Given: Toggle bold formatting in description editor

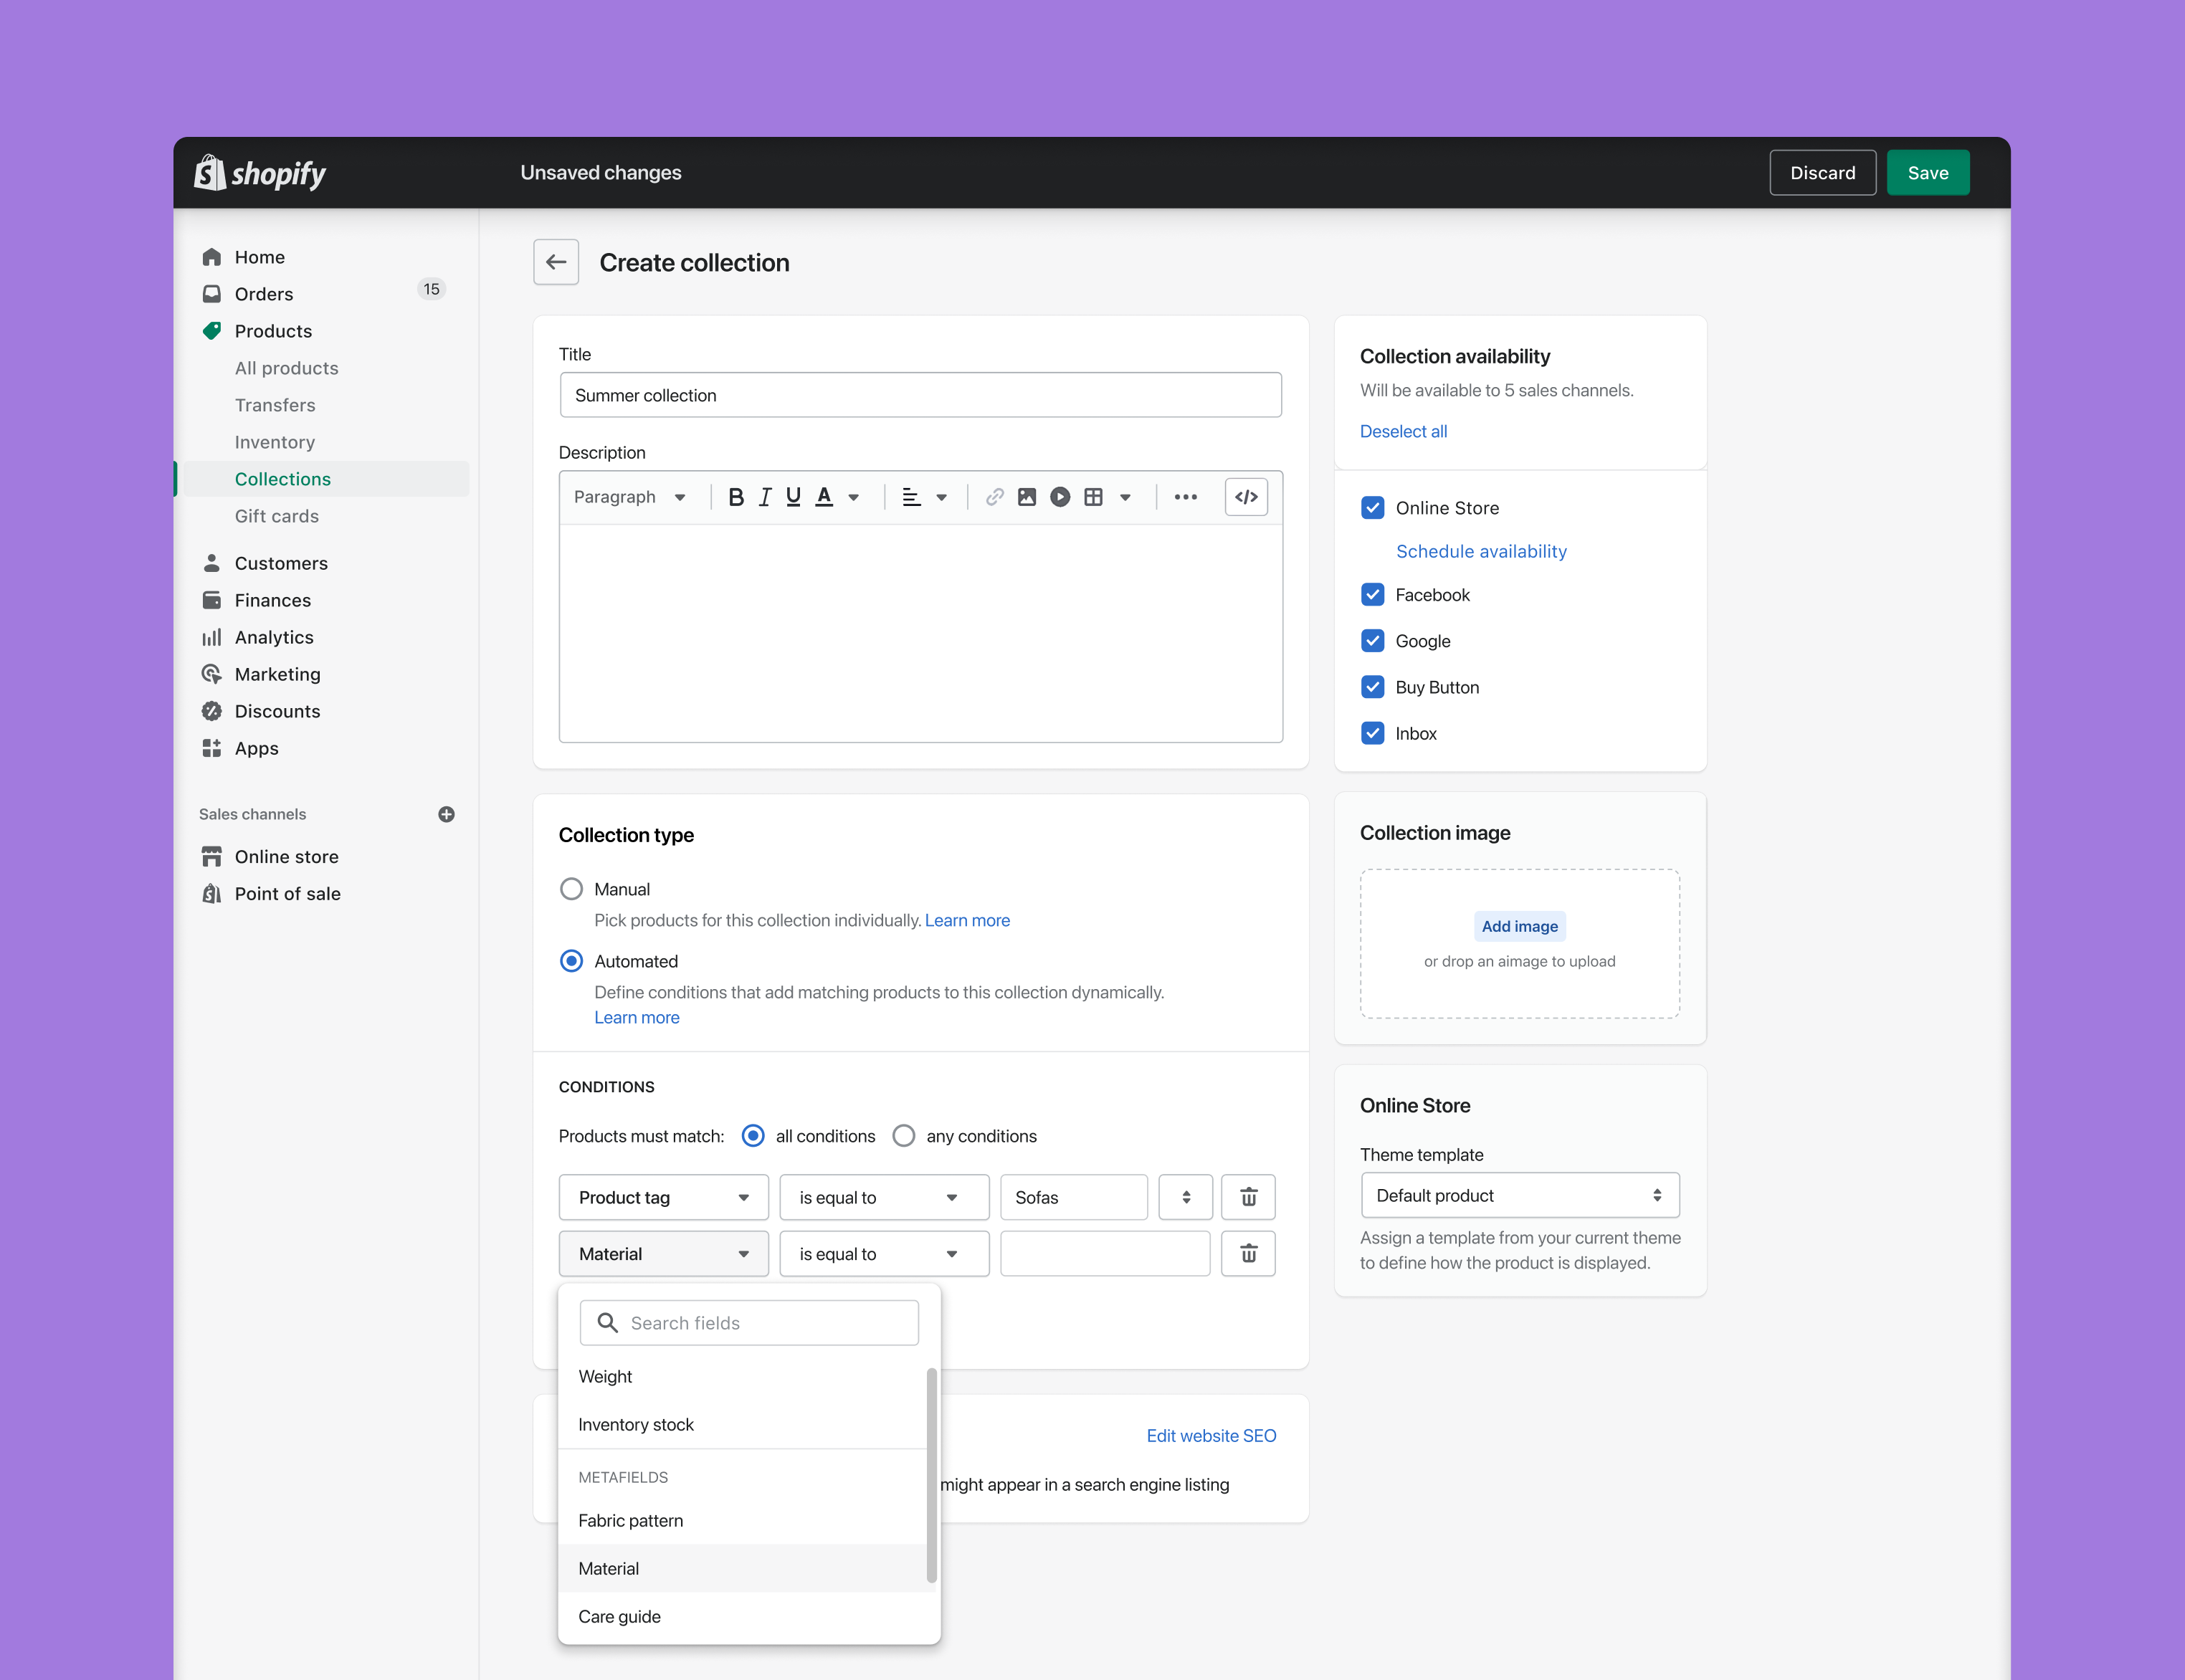Looking at the screenshot, I should [x=736, y=497].
